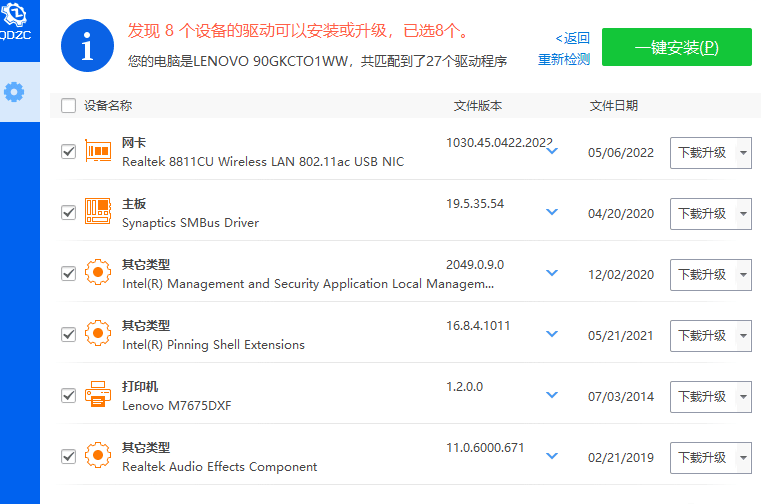Viewport: 762px width, 504px height.
Task: Click the printer icon for Lenovo M7675DXF
Action: (98, 394)
